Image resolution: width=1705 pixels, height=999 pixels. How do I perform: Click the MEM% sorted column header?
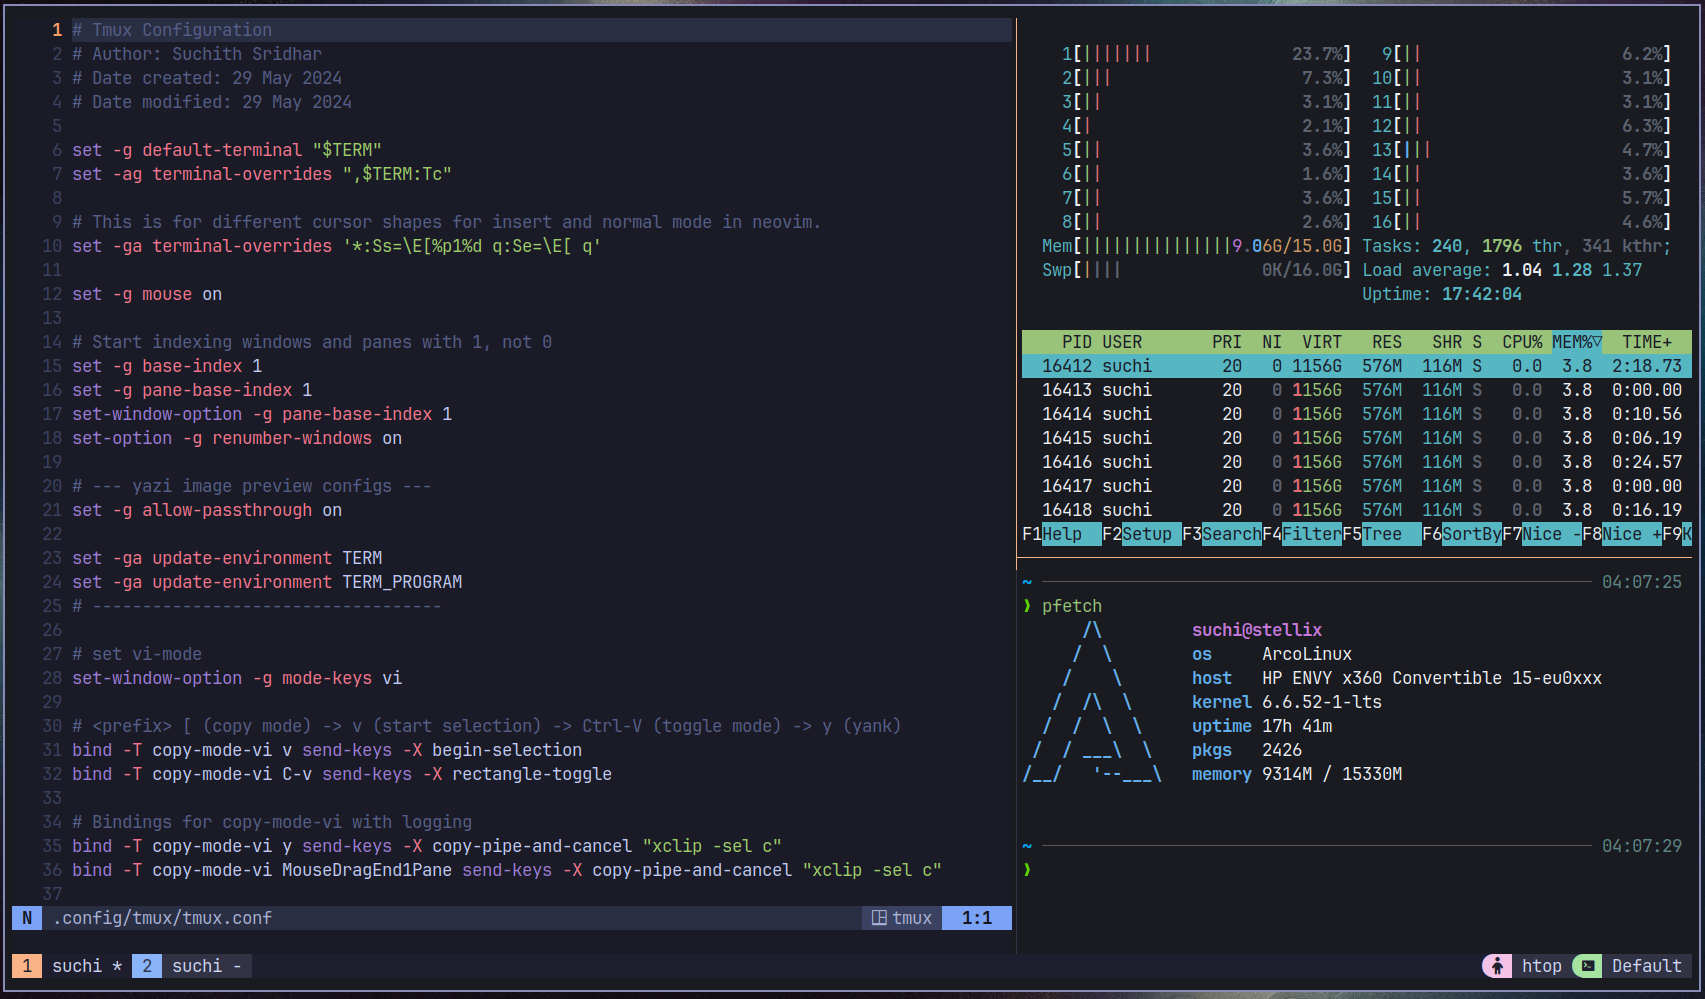[x=1577, y=342]
